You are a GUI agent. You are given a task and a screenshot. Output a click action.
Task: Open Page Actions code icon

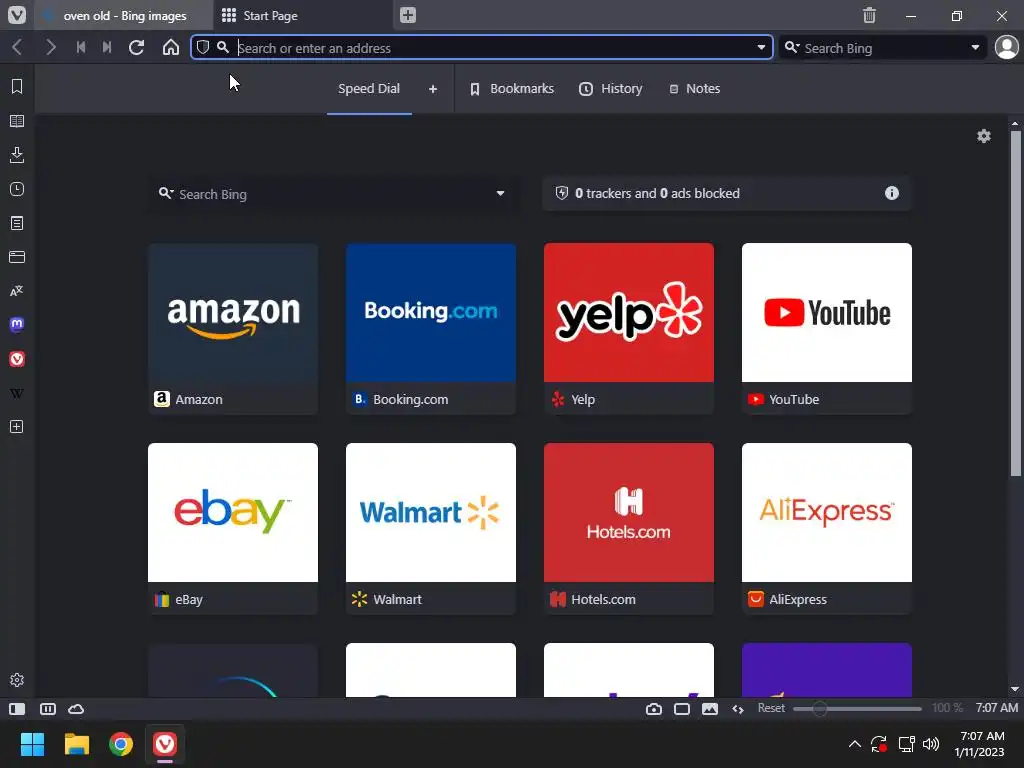[738, 709]
